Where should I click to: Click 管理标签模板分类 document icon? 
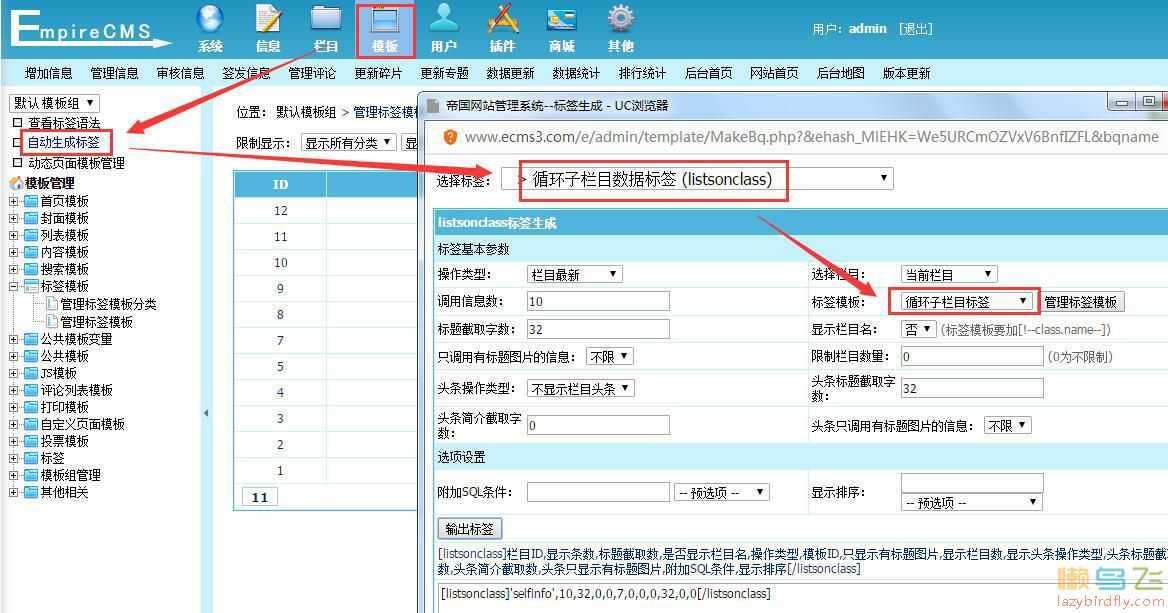[x=52, y=304]
